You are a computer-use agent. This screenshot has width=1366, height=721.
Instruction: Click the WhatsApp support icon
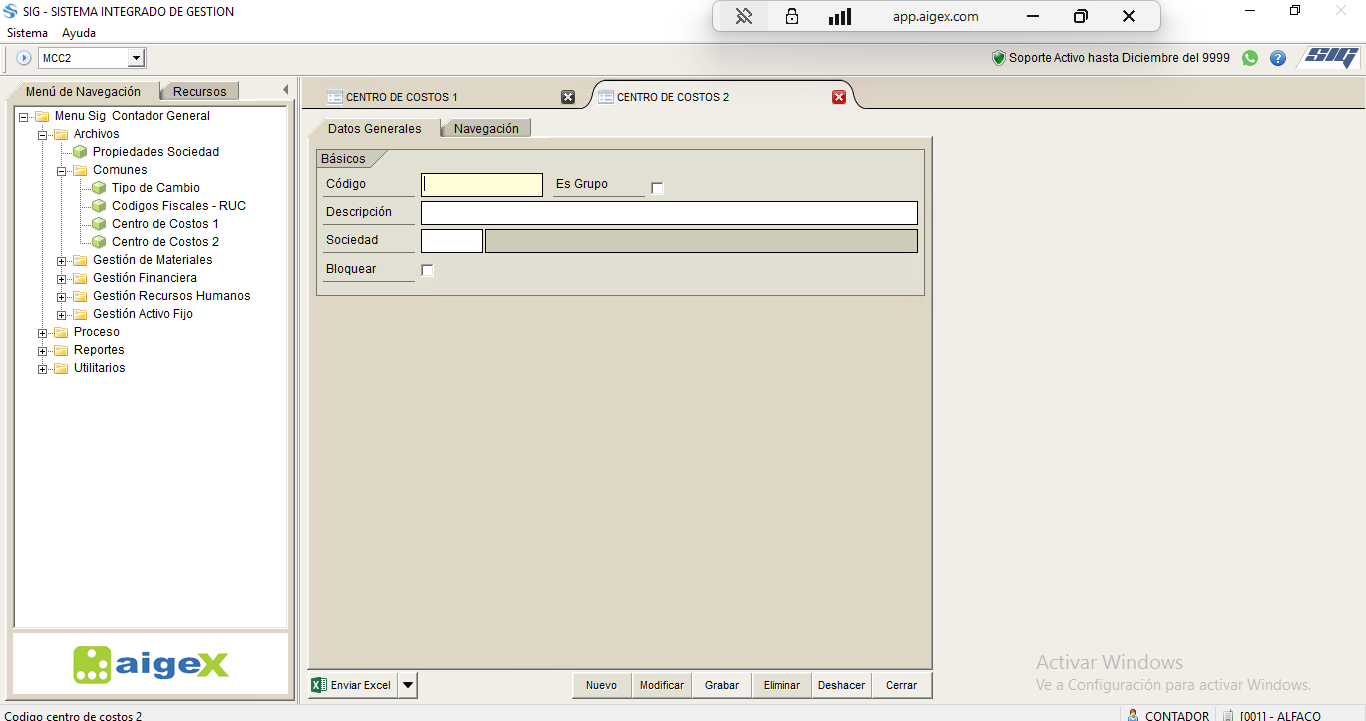click(x=1250, y=58)
